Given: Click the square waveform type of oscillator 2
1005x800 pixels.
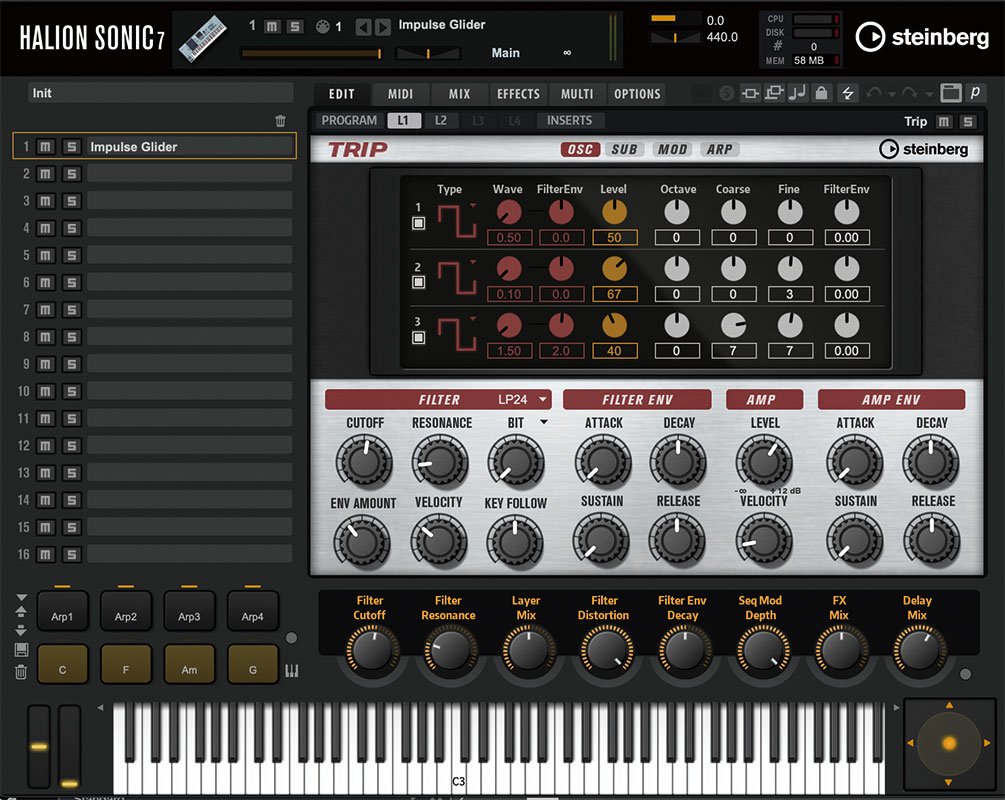Looking at the screenshot, I should click(456, 278).
